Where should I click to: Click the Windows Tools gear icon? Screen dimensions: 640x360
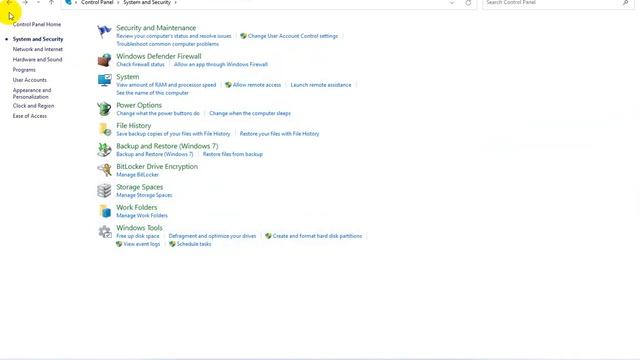(104, 231)
